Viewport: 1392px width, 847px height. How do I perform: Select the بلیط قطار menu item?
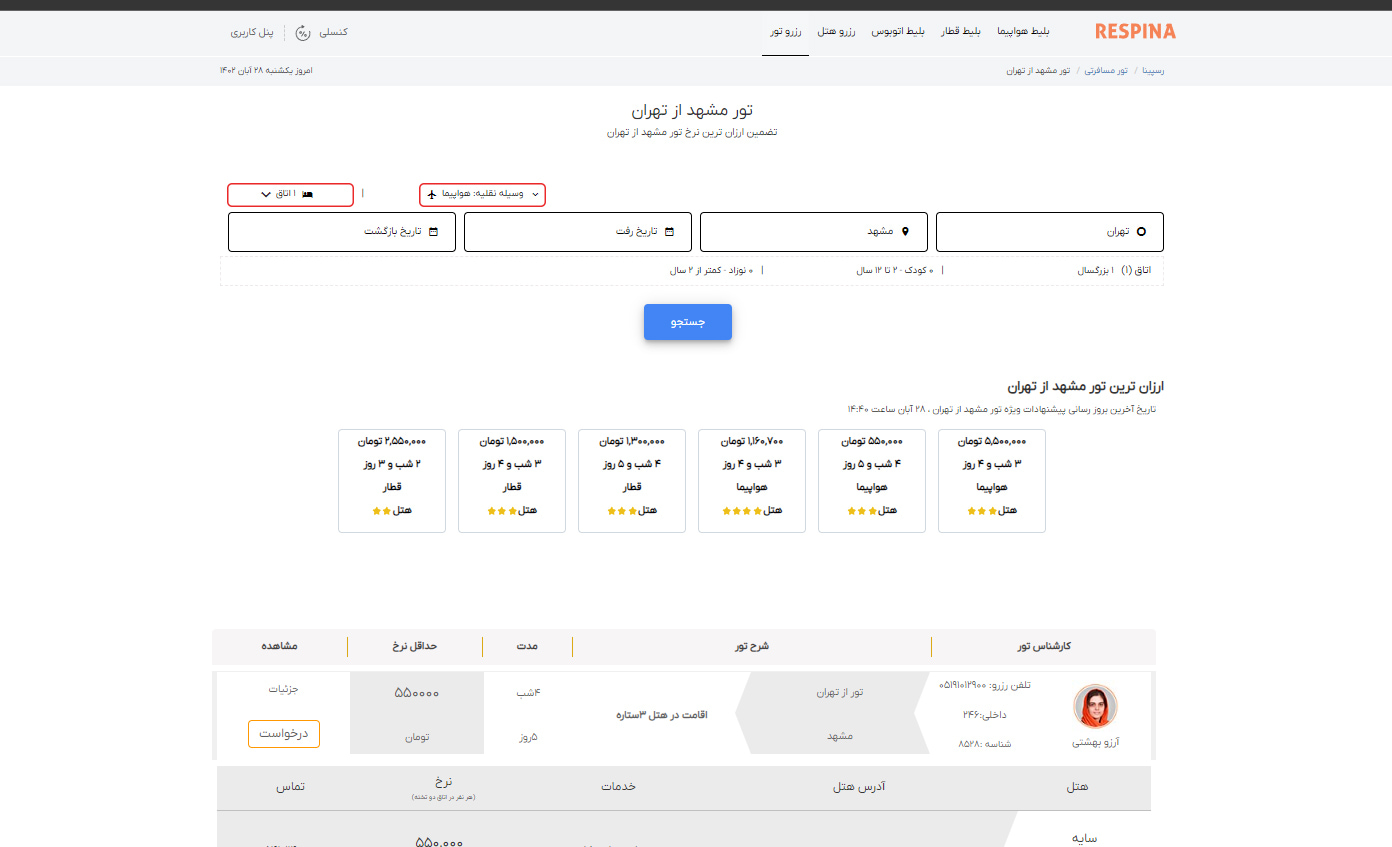pyautogui.click(x=961, y=31)
